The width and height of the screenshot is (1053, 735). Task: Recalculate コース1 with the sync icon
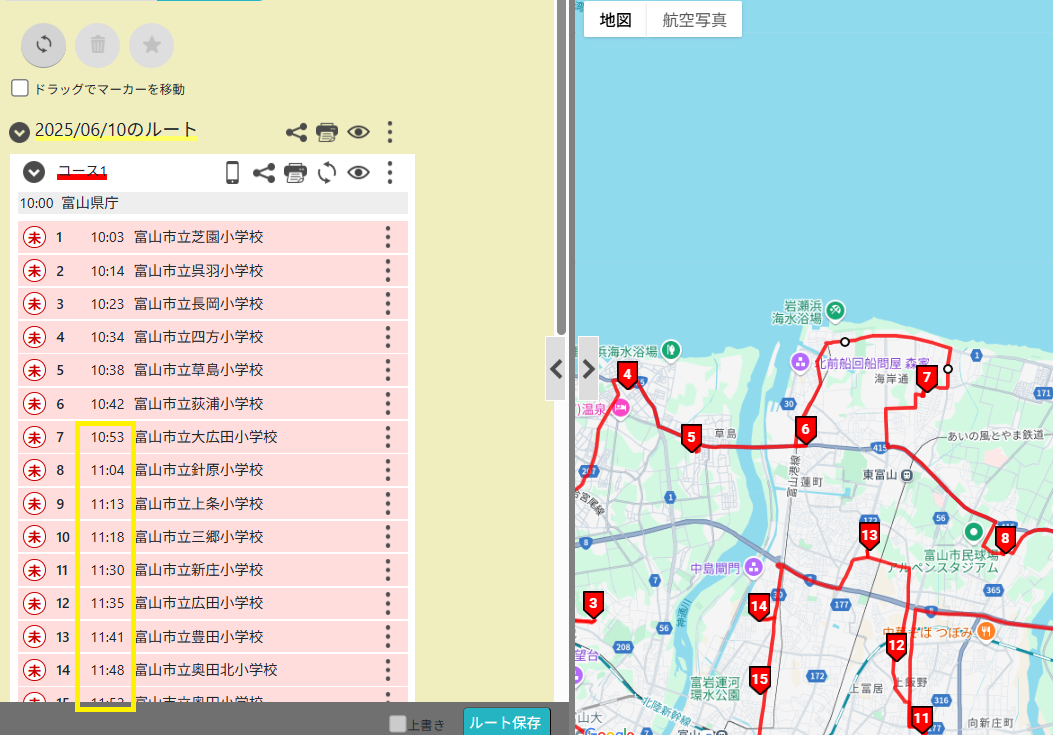pos(325,172)
